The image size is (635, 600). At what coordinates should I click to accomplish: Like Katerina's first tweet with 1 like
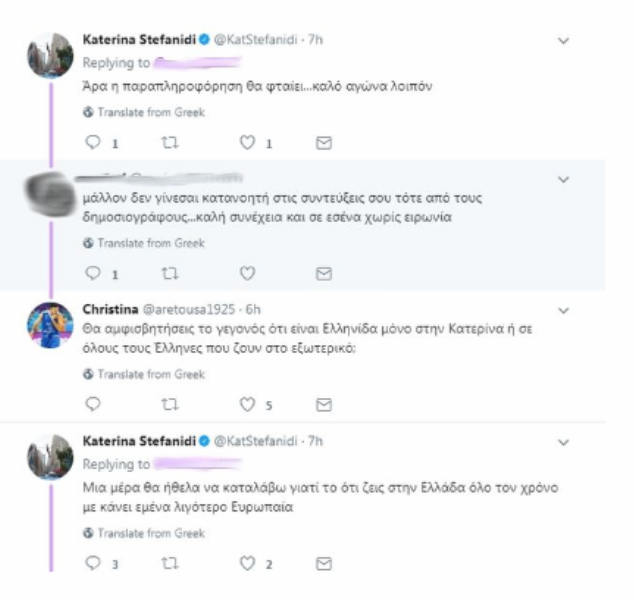tap(248, 144)
